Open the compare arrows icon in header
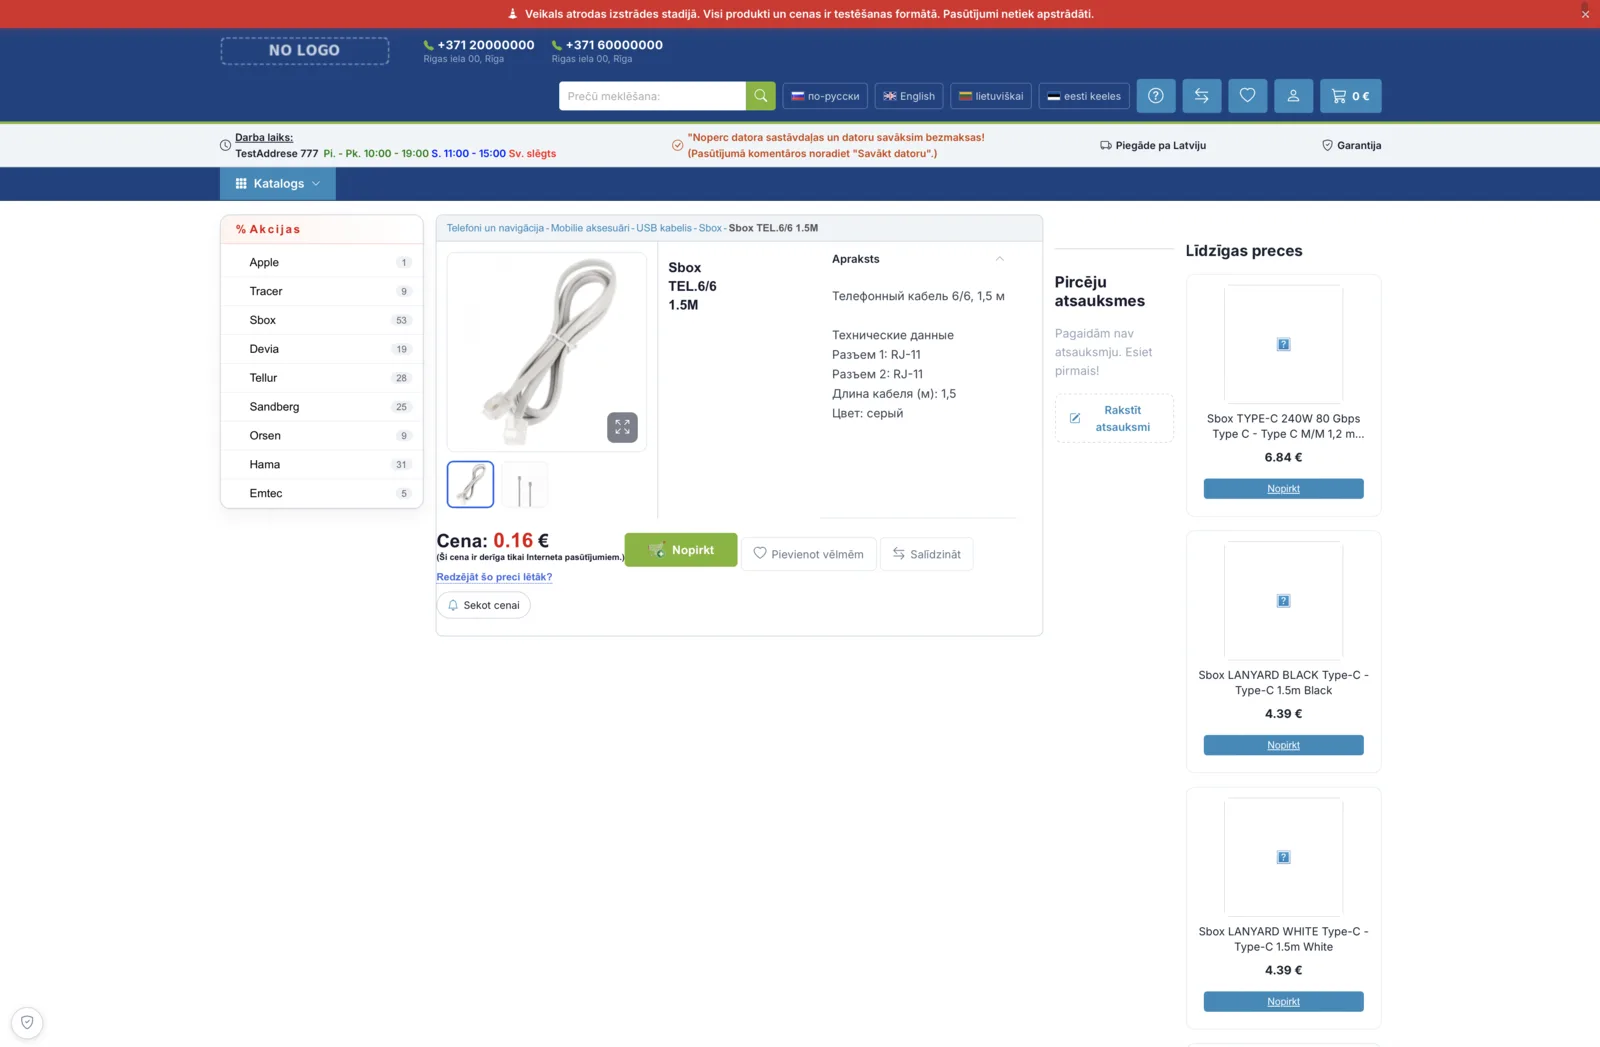Screen dimensions: 1600x1047 (1202, 96)
